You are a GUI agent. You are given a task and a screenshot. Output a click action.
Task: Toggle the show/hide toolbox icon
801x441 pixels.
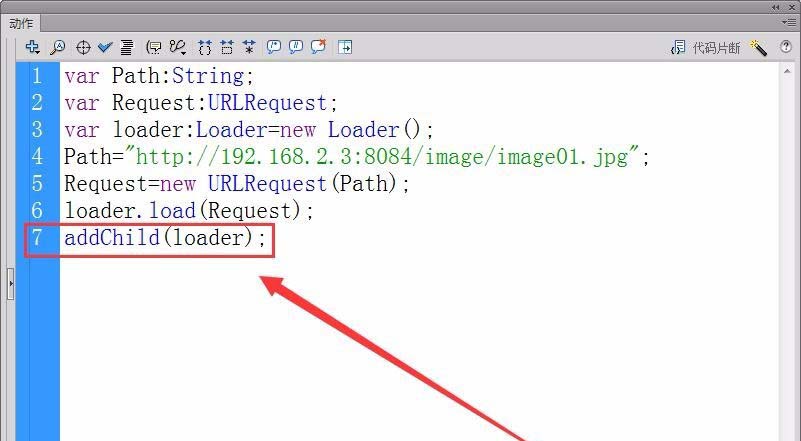[x=345, y=48]
